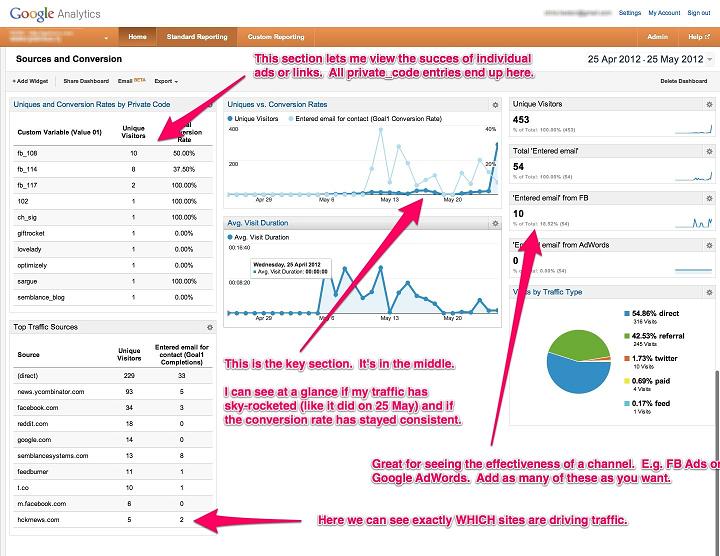Click the blue direct legend swatch

627,314
